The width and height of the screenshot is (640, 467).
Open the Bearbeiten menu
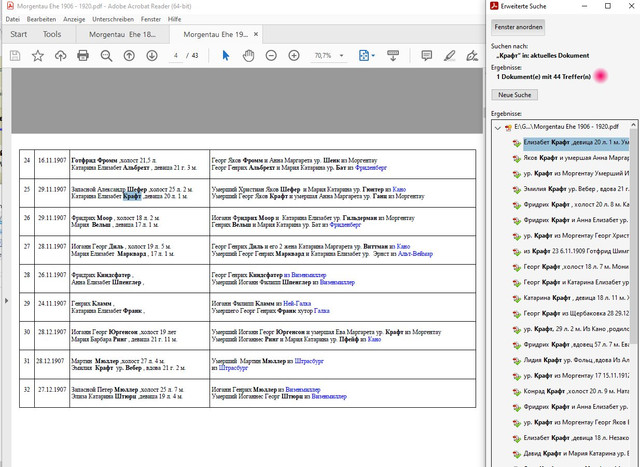pyautogui.click(x=41, y=19)
